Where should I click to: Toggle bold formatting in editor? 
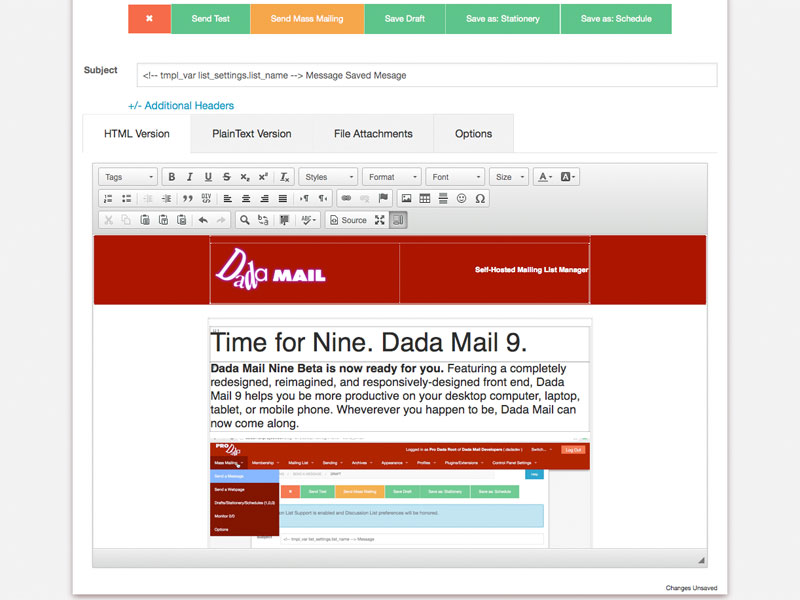(172, 177)
